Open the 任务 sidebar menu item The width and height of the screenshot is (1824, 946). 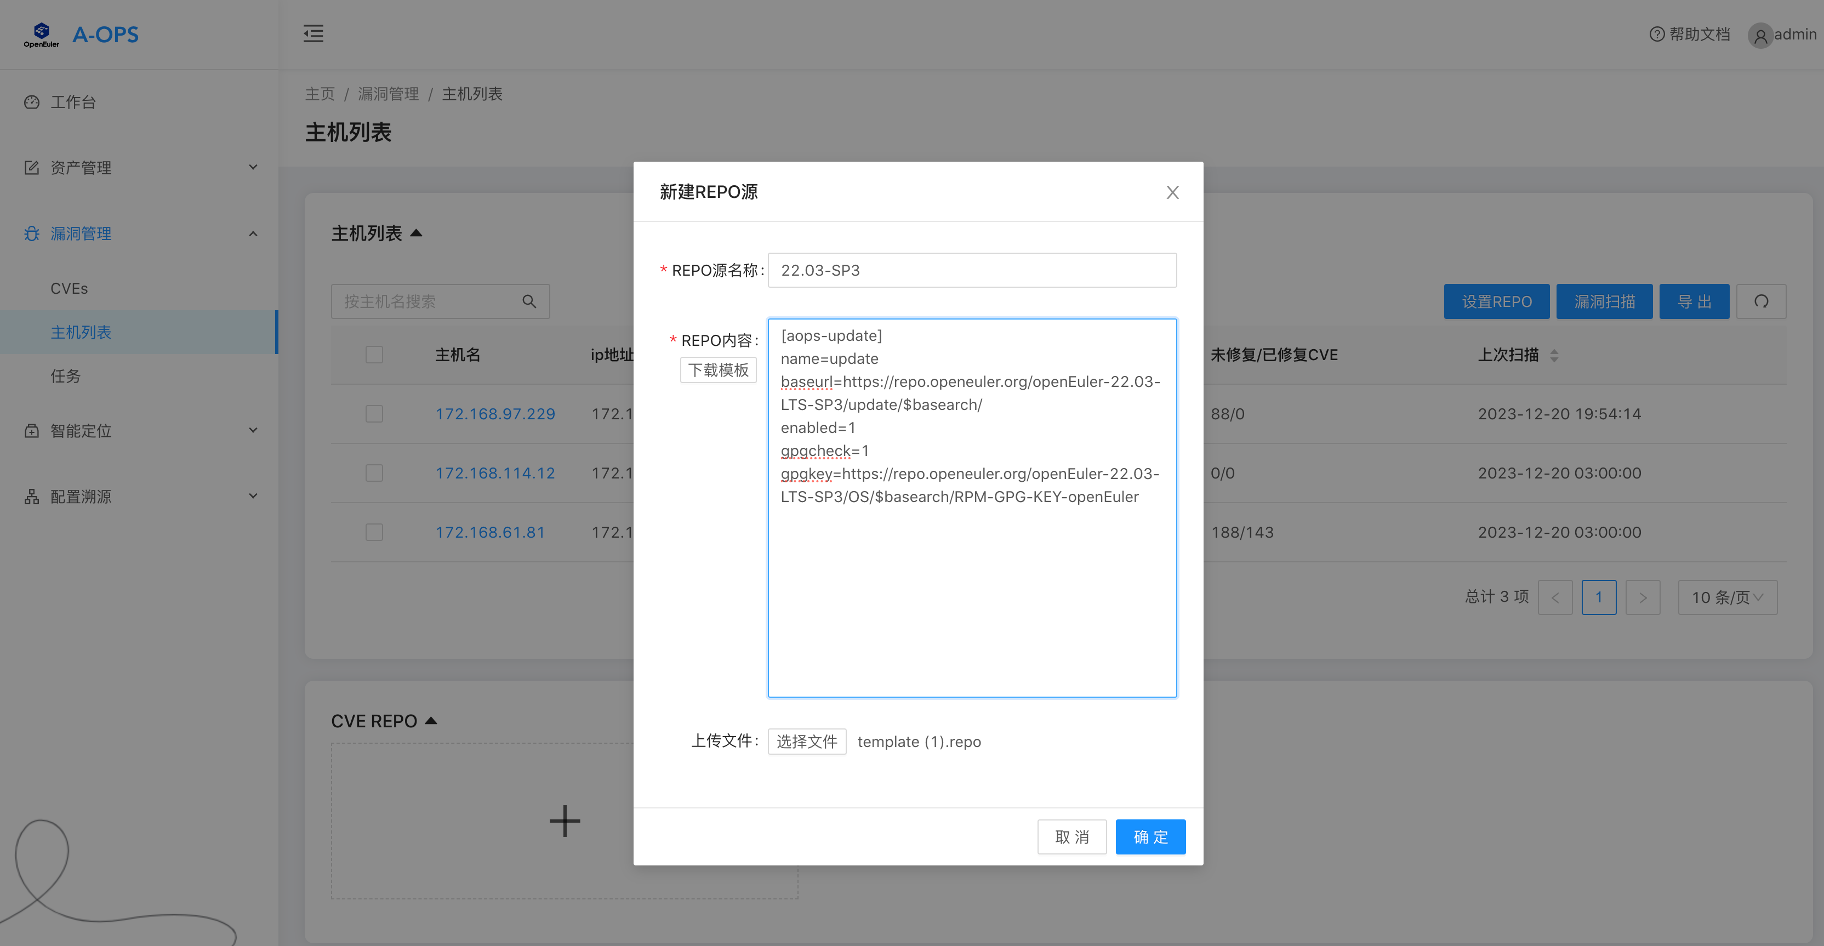(x=66, y=377)
